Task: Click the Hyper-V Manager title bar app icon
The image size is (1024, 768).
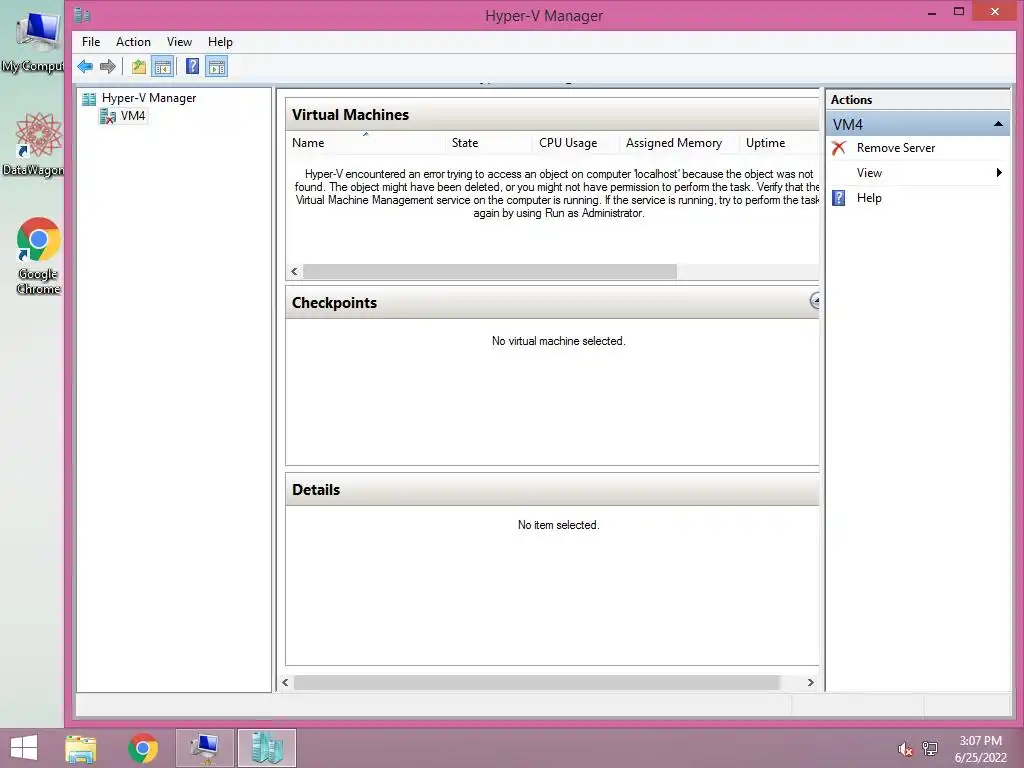Action: (x=82, y=14)
